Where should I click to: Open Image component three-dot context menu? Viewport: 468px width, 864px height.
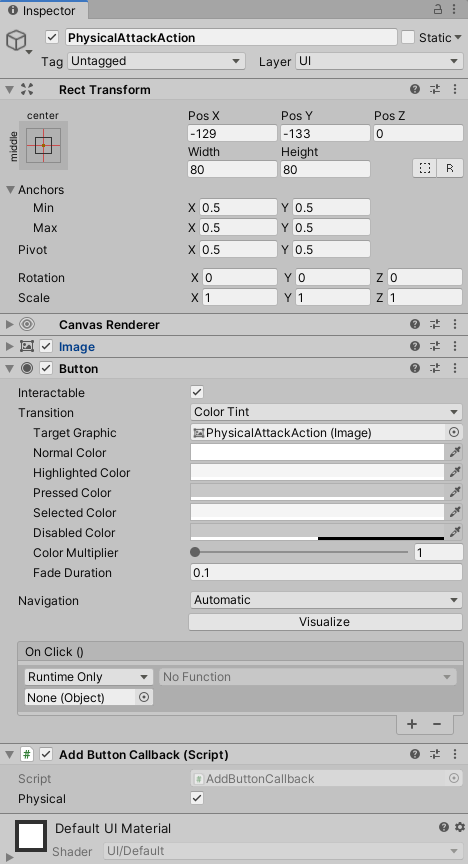[455, 347]
